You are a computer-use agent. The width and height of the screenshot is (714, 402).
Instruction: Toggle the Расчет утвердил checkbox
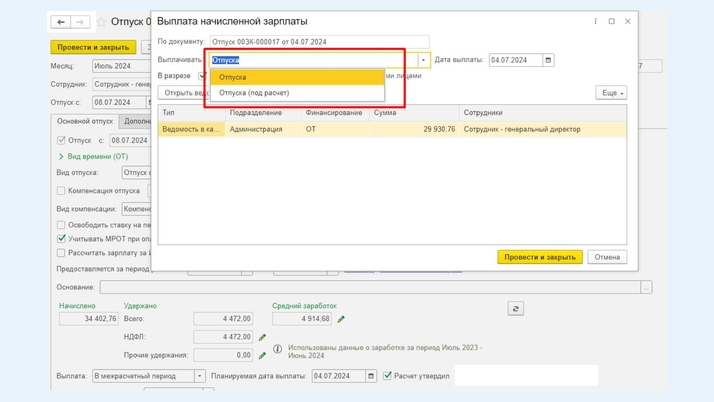[388, 376]
